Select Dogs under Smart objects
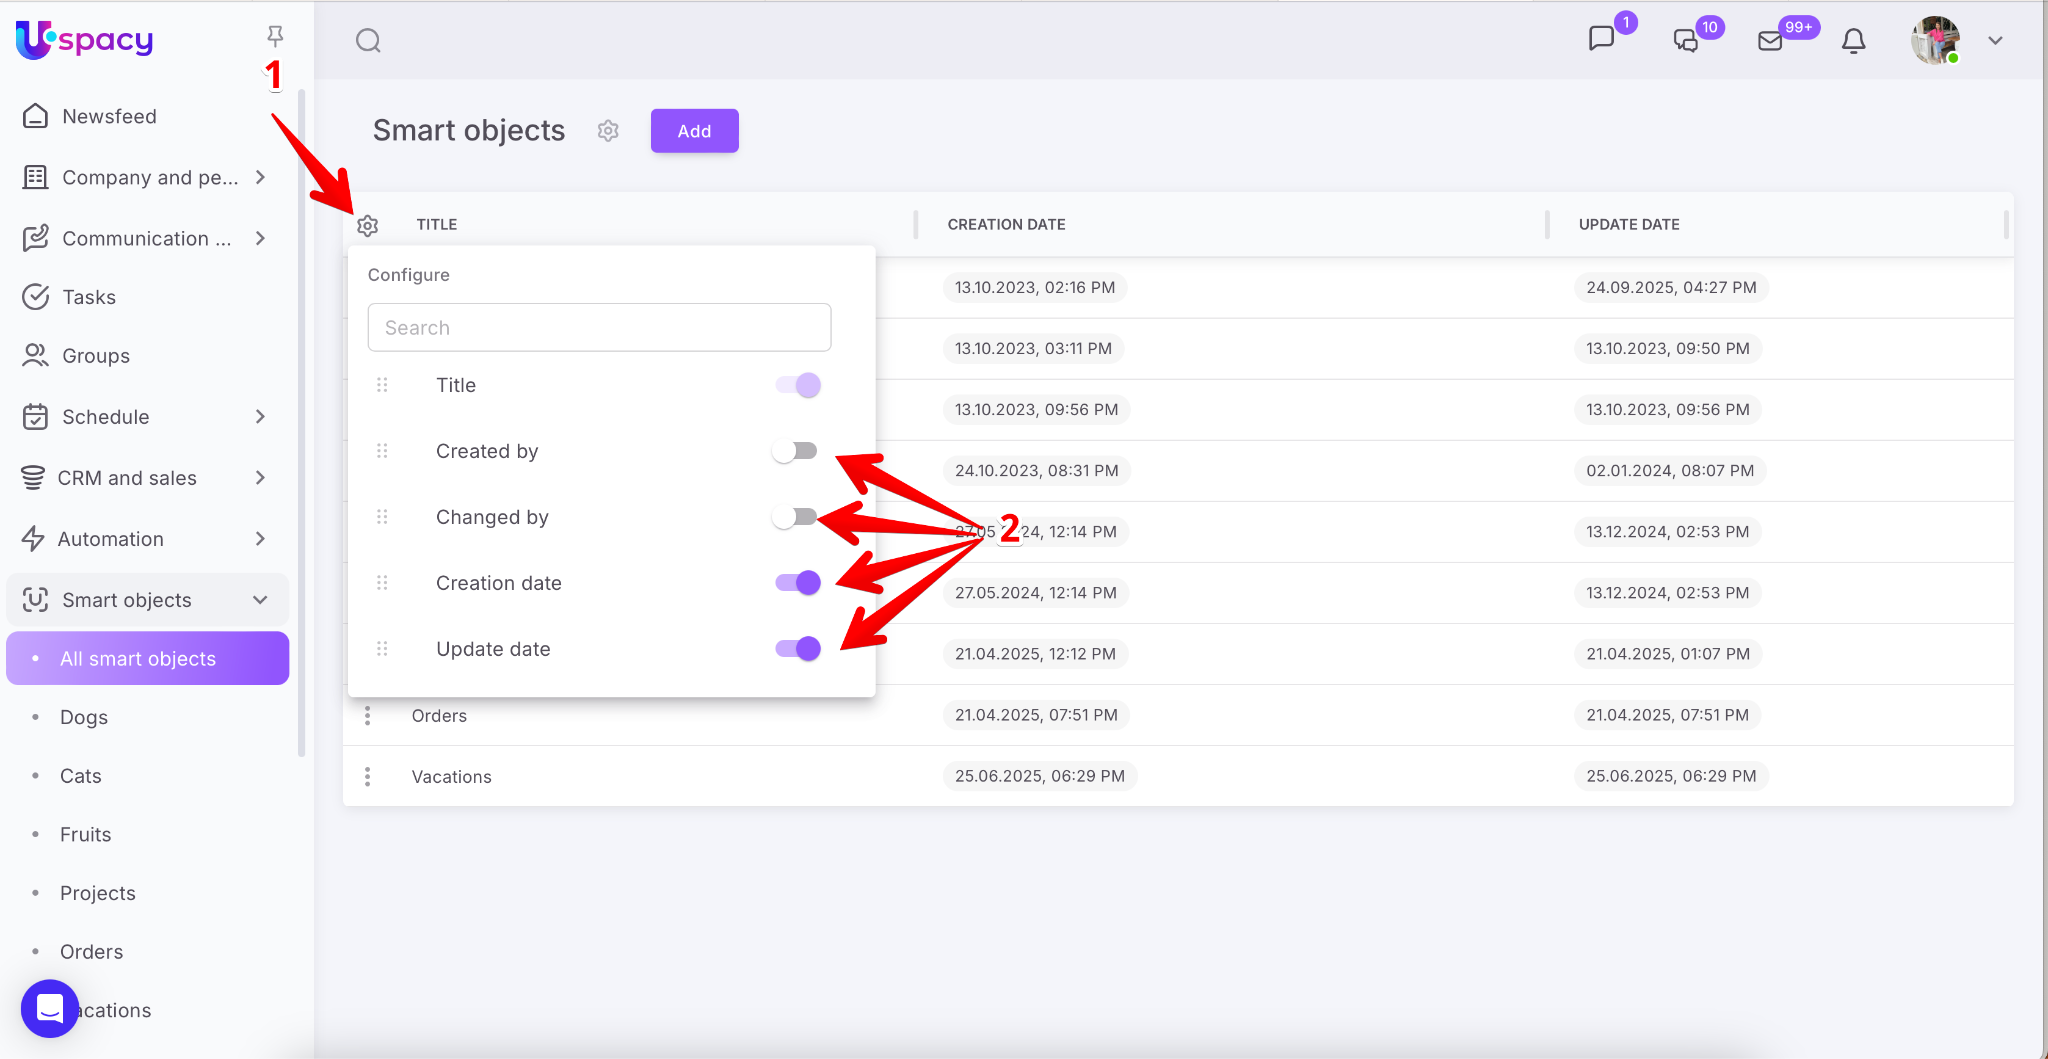The width and height of the screenshot is (2048, 1059). coord(84,717)
